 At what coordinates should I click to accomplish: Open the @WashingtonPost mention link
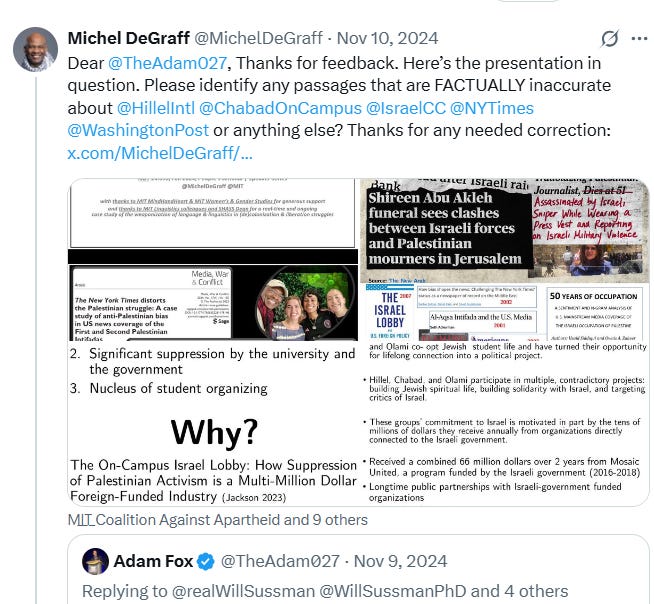(x=138, y=130)
